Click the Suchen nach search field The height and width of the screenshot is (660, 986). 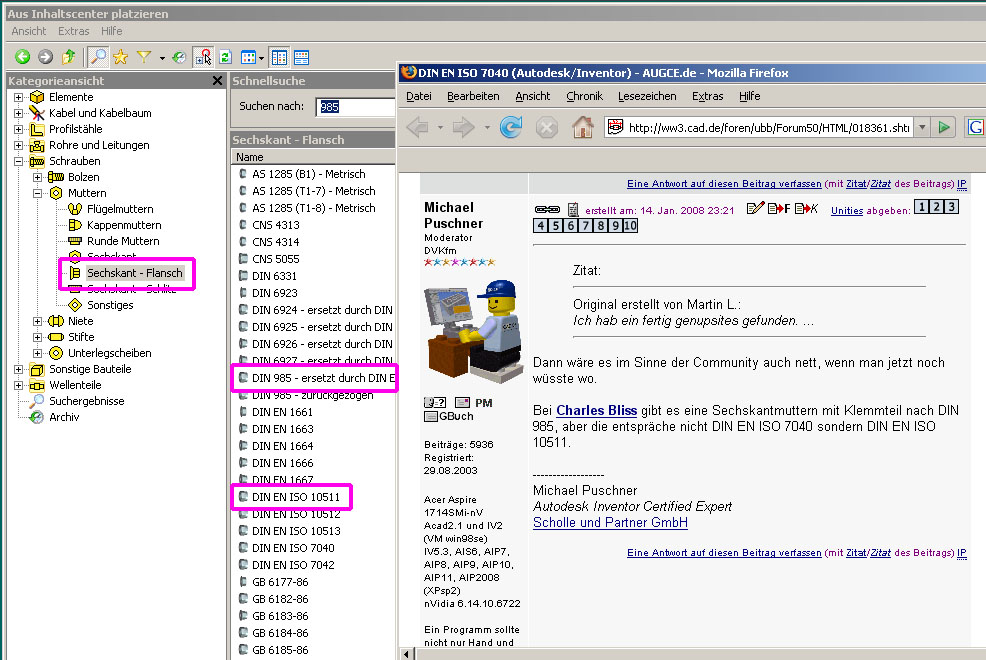[x=355, y=107]
